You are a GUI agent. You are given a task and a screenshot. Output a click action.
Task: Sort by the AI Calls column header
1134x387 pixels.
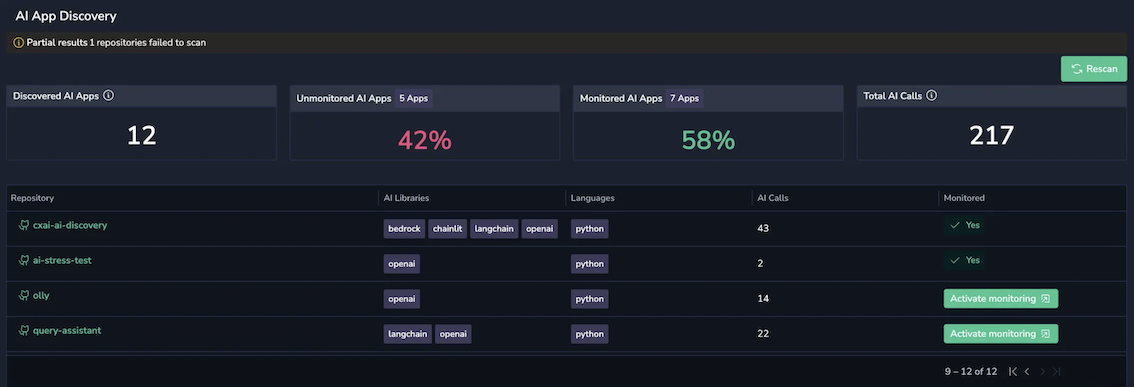[x=773, y=198]
